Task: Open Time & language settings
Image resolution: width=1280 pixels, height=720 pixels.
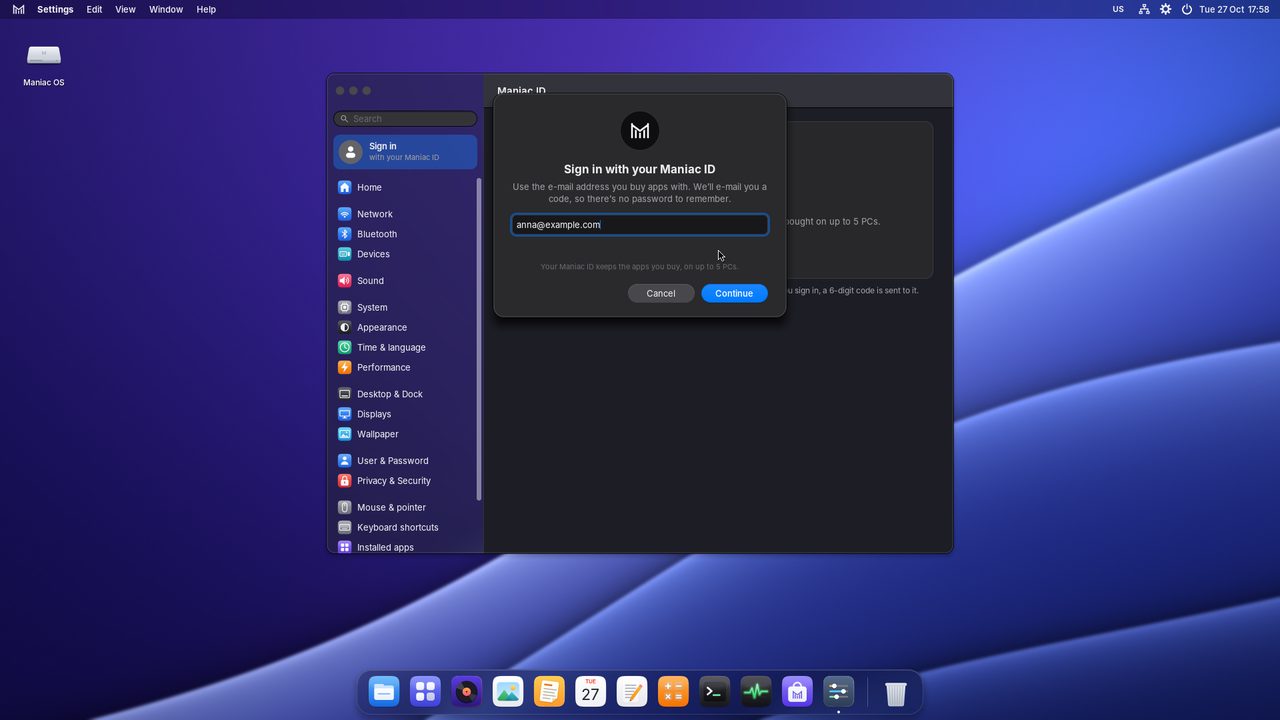Action: [405, 347]
